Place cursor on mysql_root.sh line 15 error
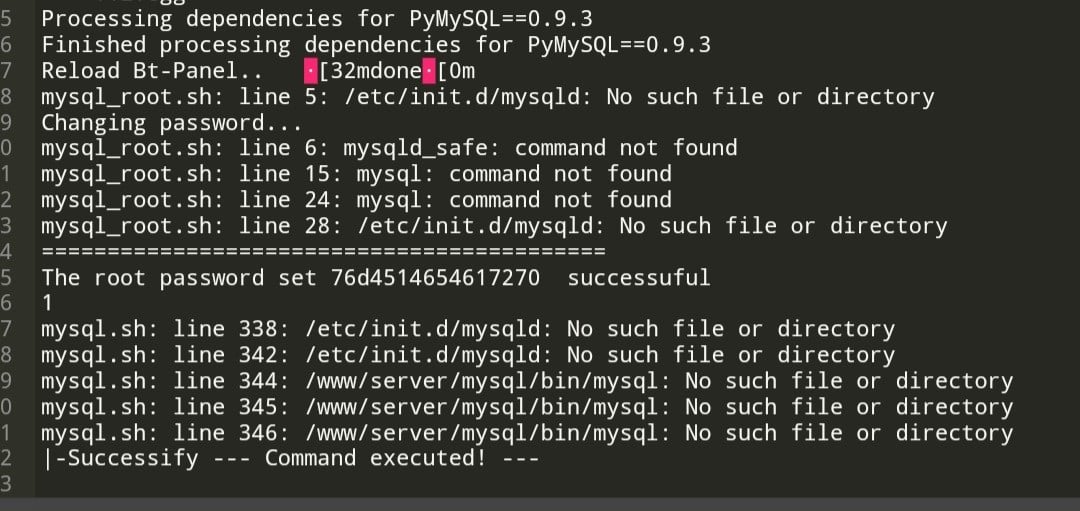The width and height of the screenshot is (1080, 511). [x=355, y=174]
